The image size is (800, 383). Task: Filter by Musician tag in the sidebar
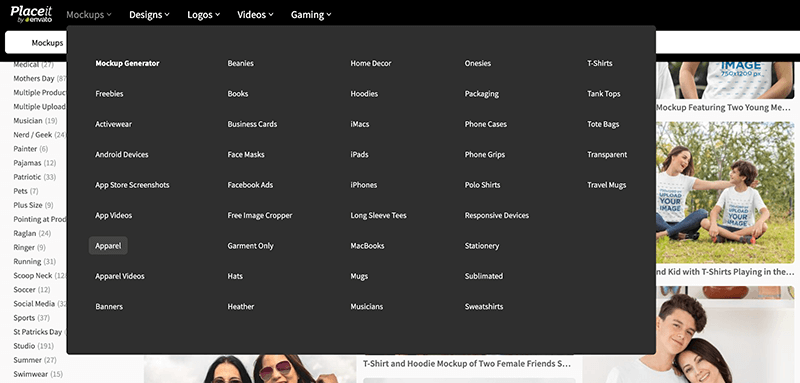click(x=35, y=121)
